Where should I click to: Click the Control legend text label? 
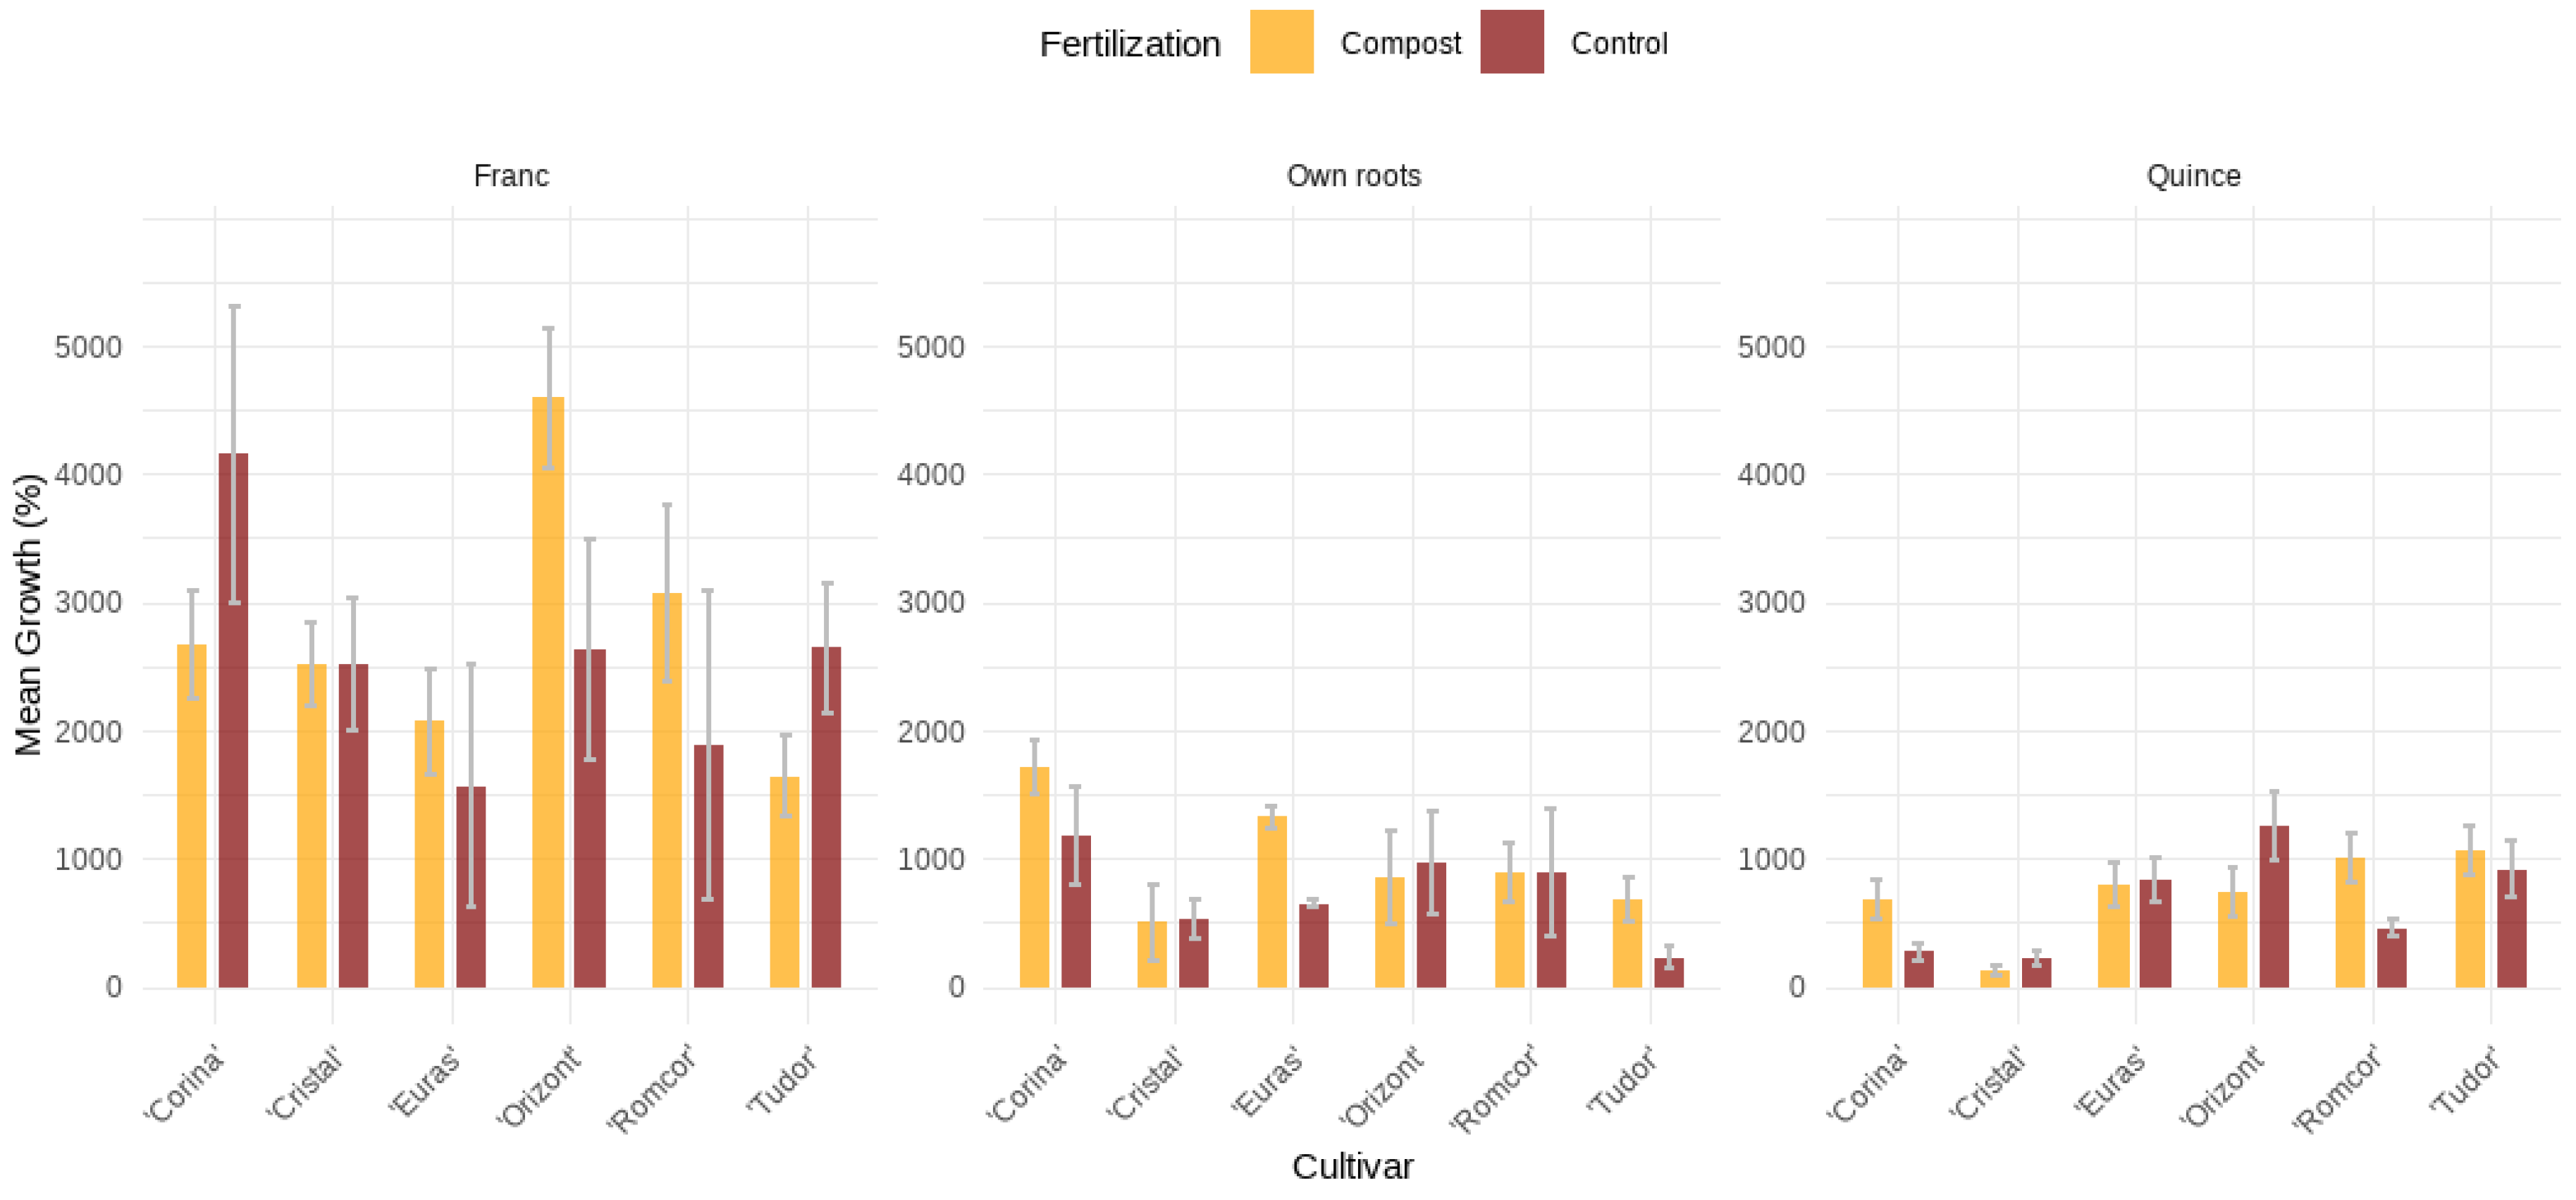pyautogui.click(x=1619, y=43)
